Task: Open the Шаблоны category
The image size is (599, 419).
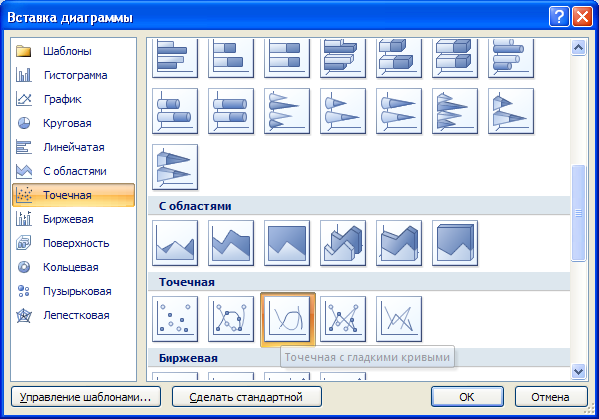Action: click(x=73, y=51)
